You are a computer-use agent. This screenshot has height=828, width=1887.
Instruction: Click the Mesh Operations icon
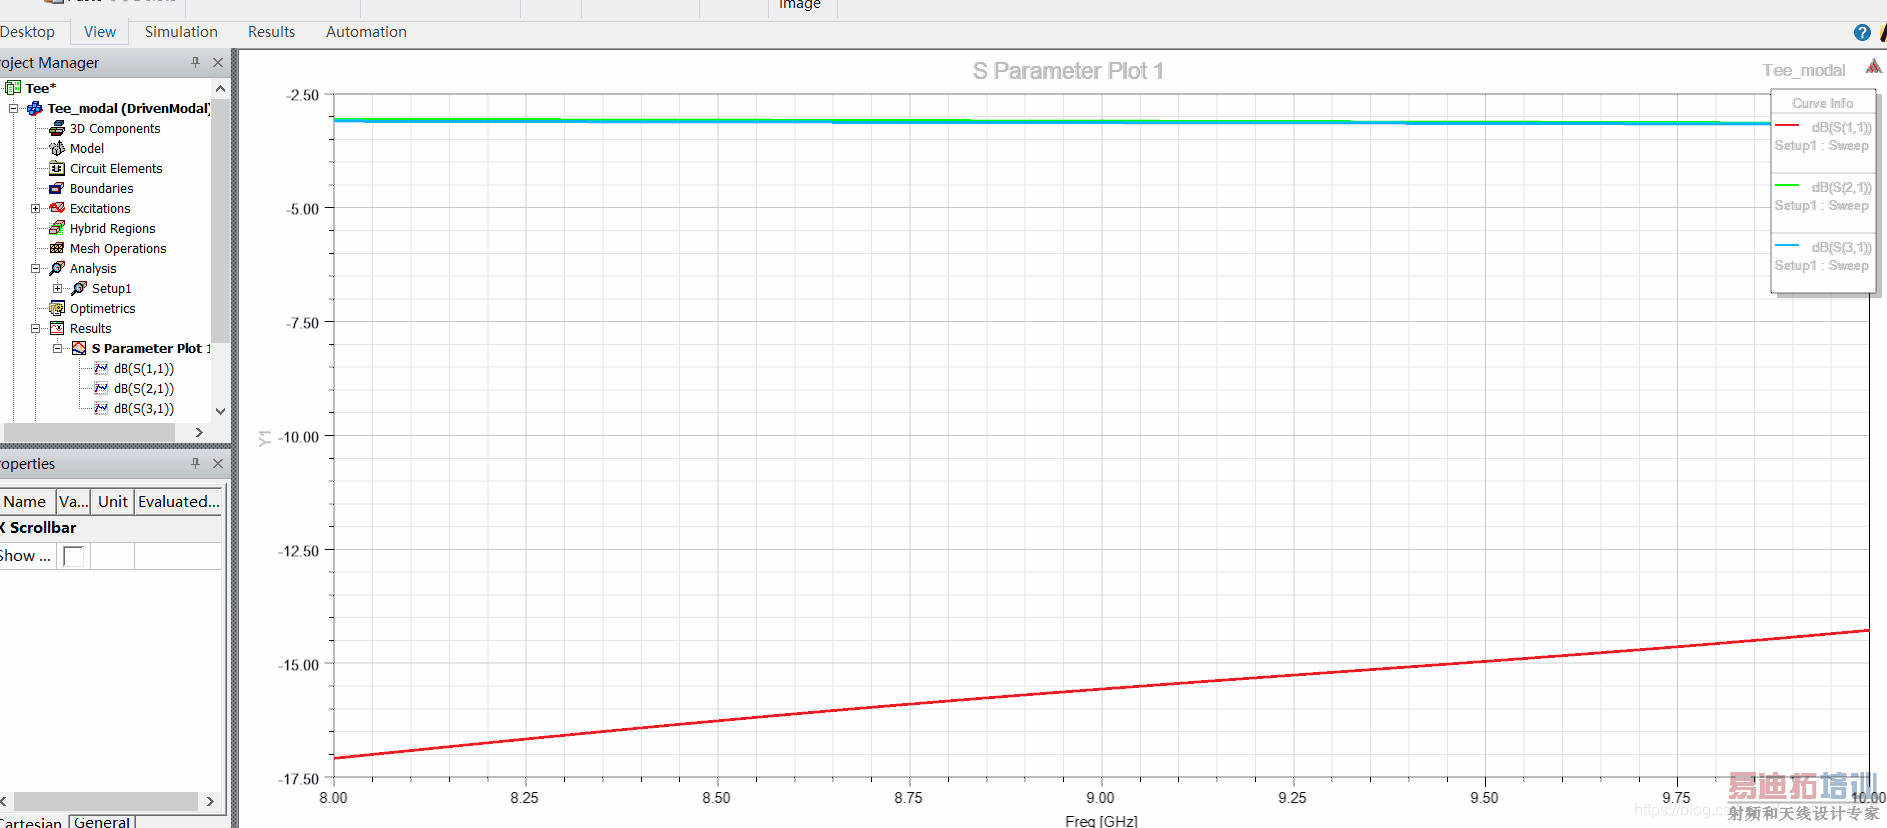click(57, 248)
